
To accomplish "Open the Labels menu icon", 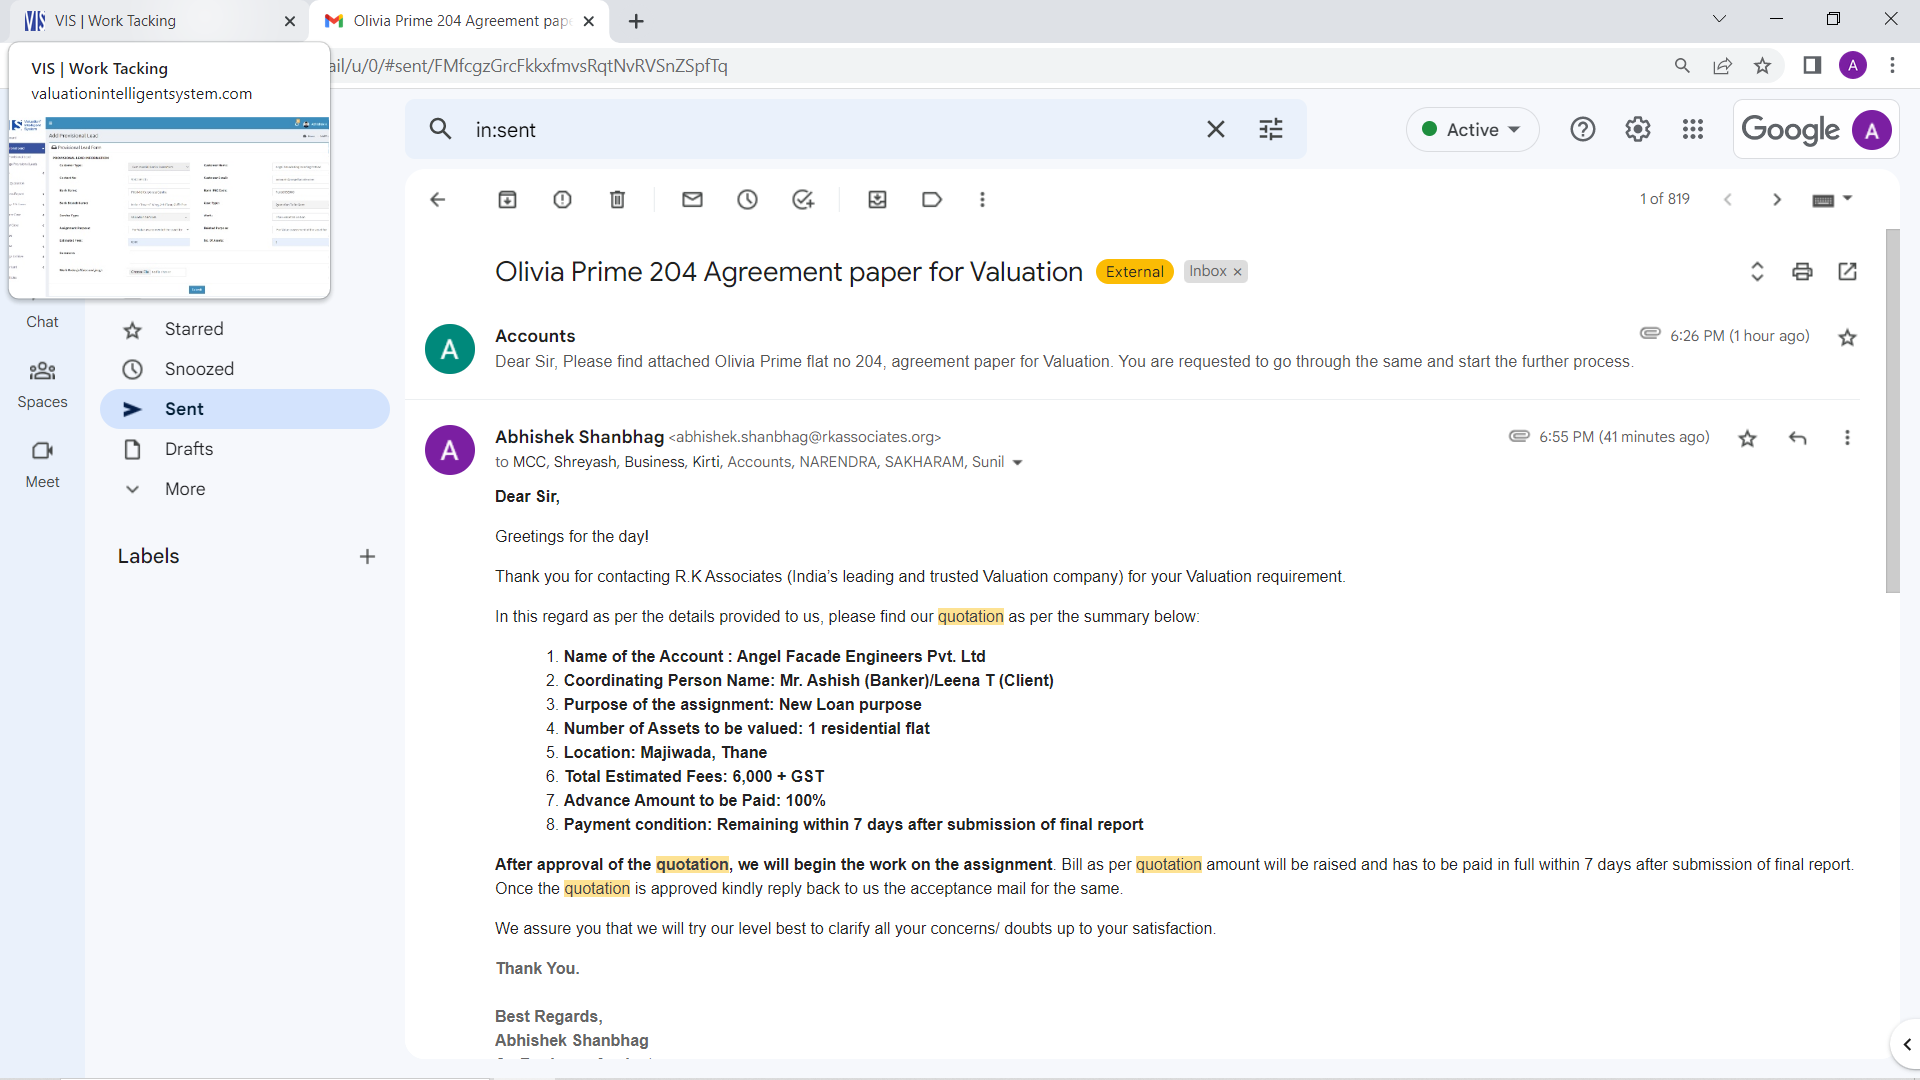I will [932, 199].
